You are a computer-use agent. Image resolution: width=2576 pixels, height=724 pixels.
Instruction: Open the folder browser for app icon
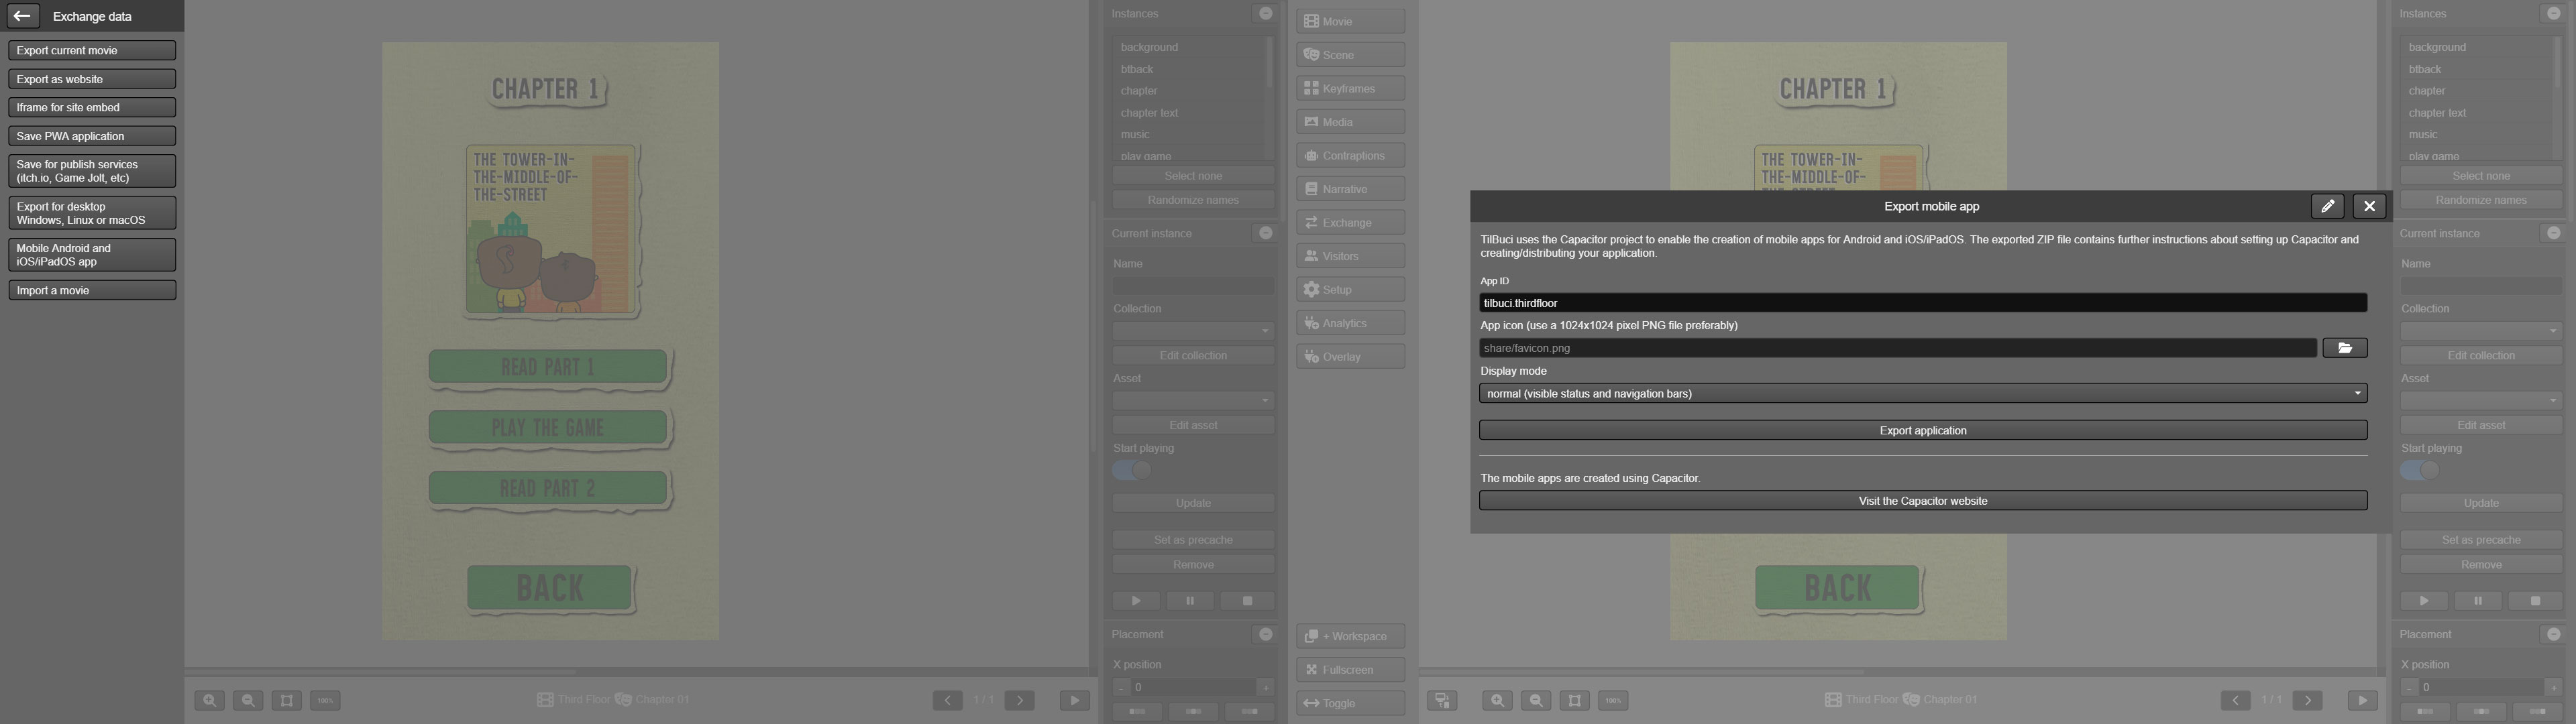point(2344,348)
